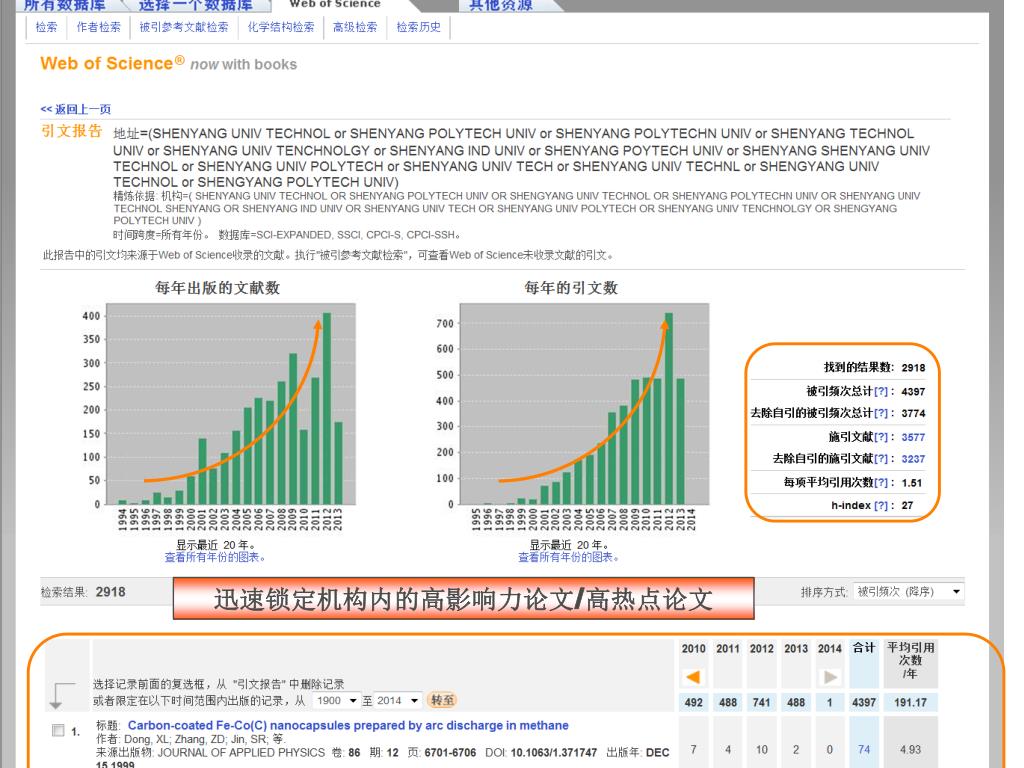Click the [?] help next to 每项平均引用次数
This screenshot has height=768, width=1024.
[x=881, y=483]
